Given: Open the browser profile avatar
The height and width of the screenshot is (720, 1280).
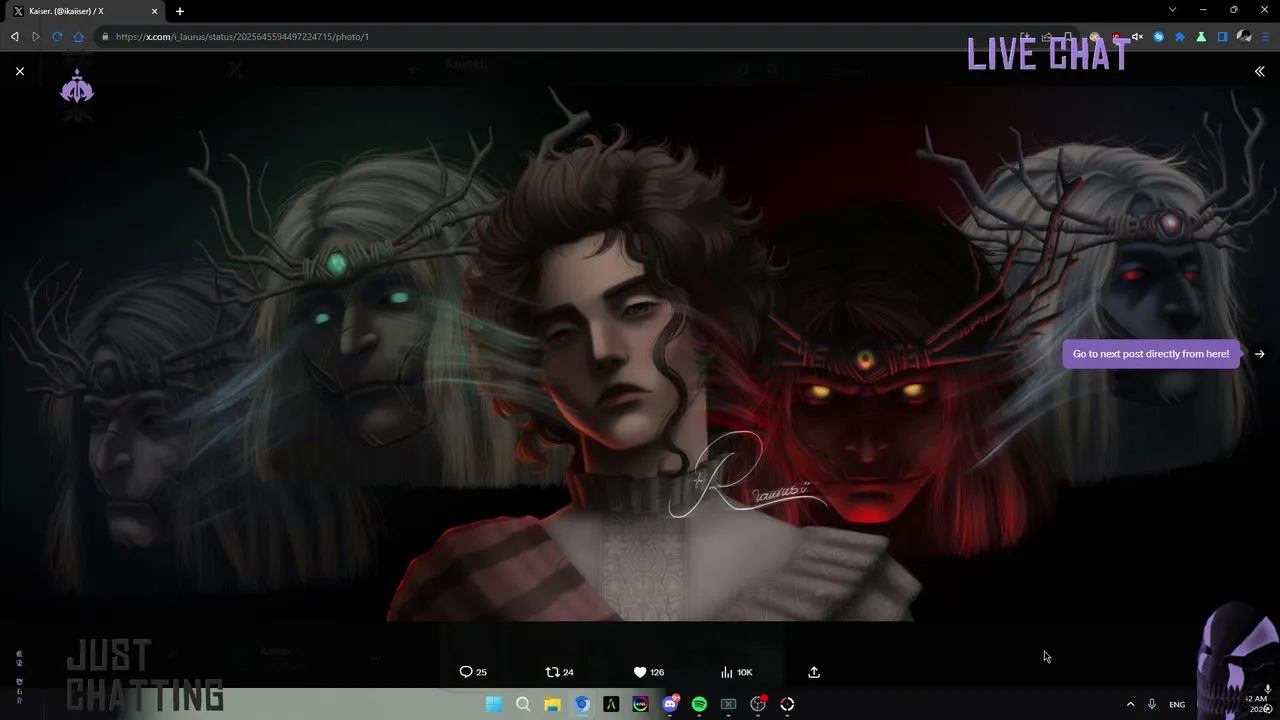Looking at the screenshot, I should coord(1244,37).
